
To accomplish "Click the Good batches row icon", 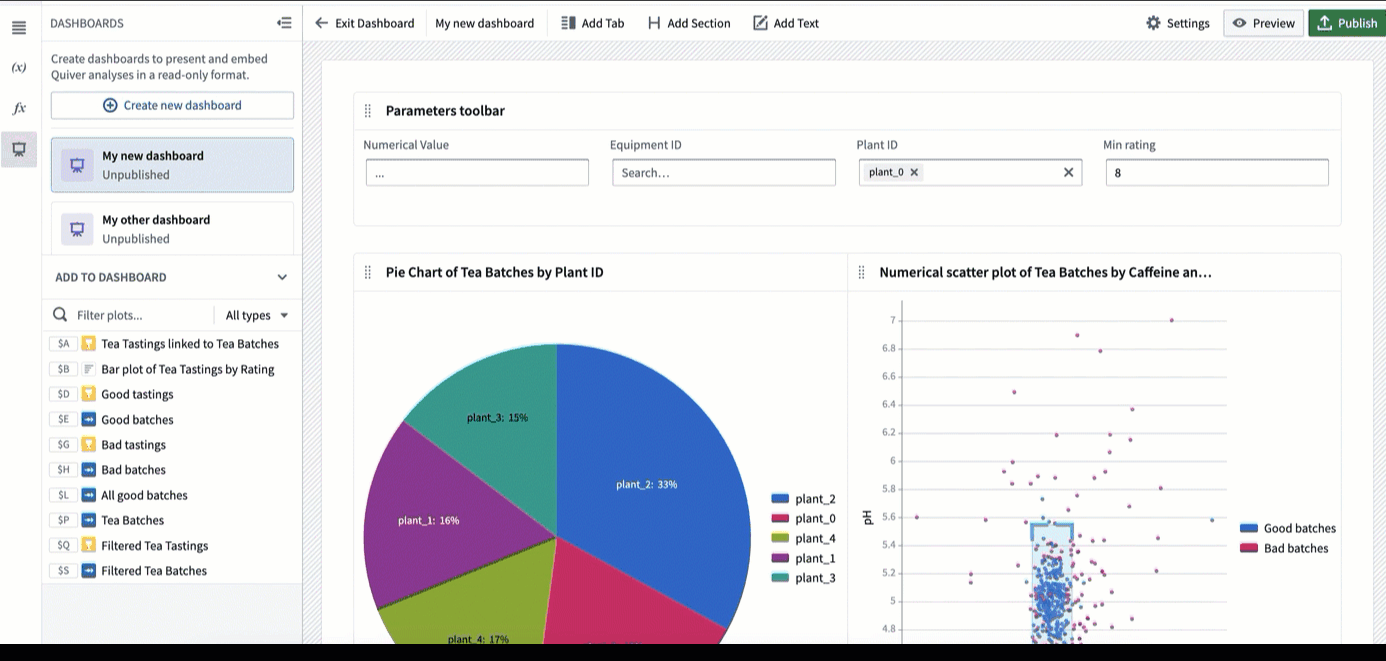I will point(88,420).
